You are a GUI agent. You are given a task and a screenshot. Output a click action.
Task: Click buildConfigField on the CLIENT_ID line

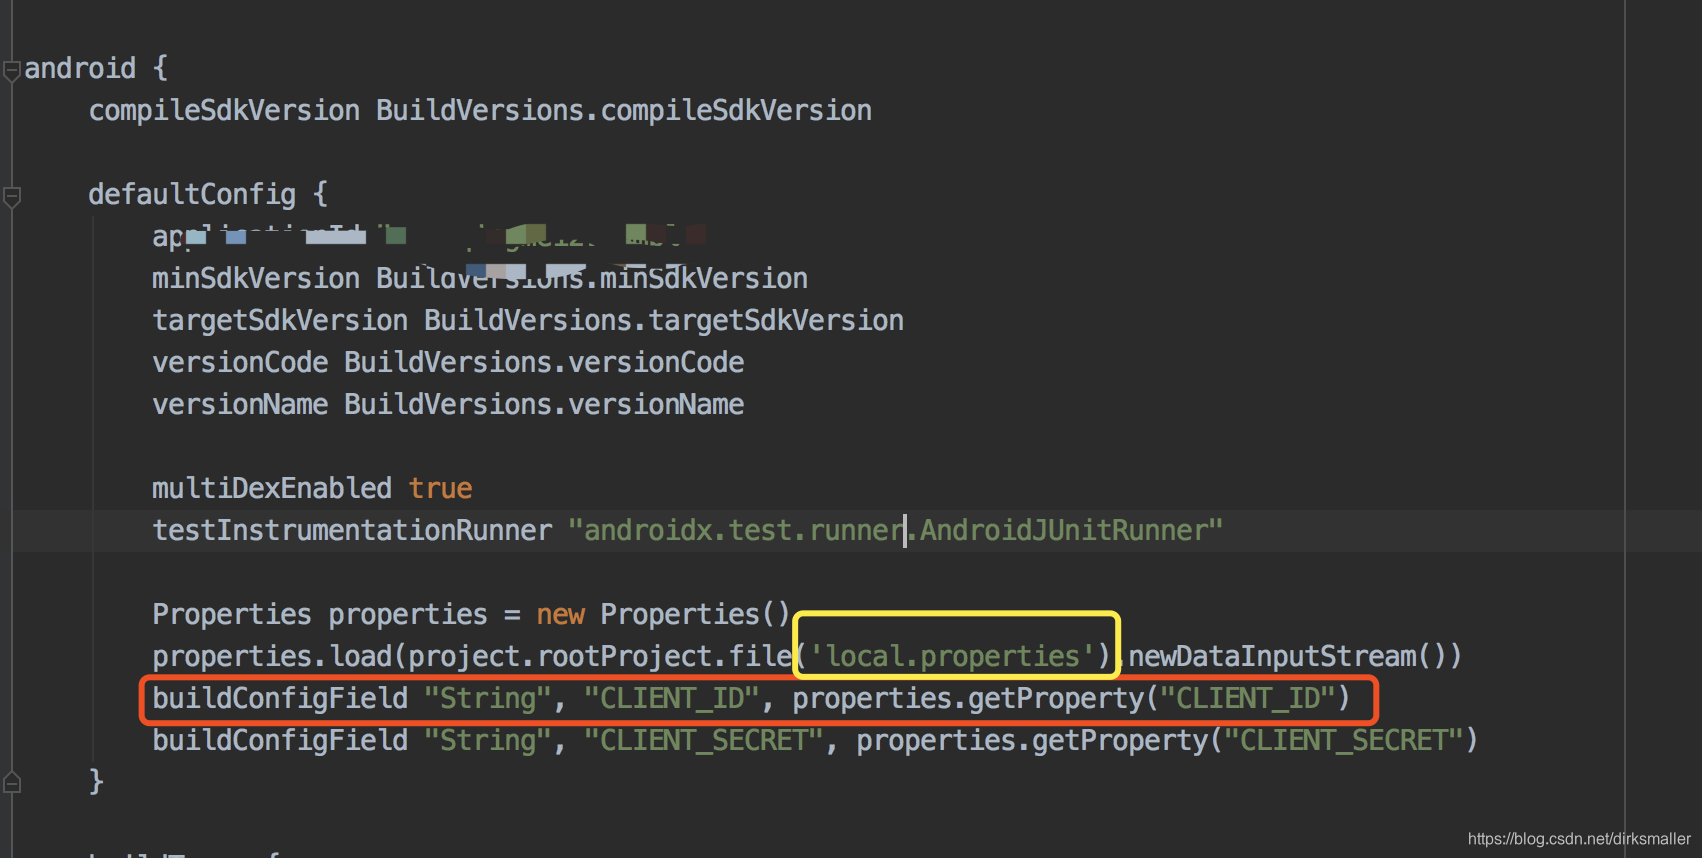(280, 698)
